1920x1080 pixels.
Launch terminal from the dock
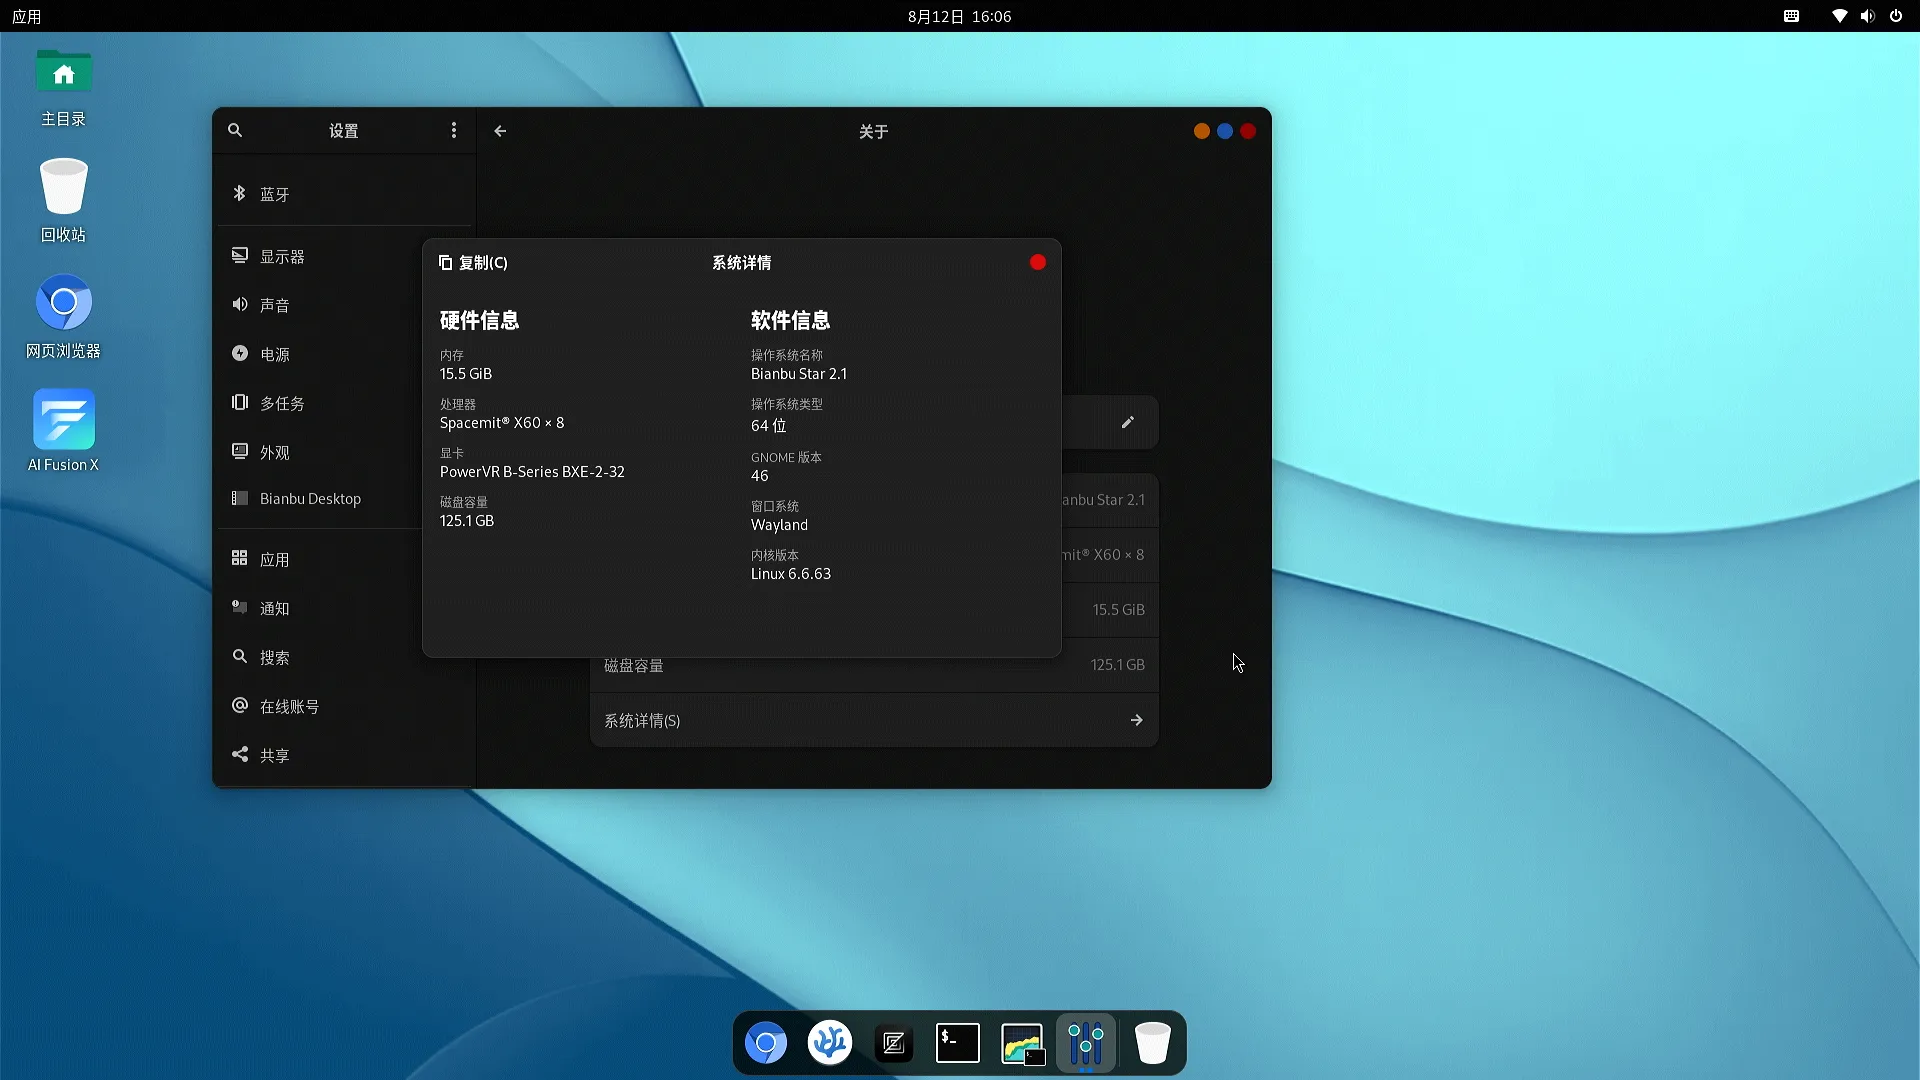(957, 1043)
